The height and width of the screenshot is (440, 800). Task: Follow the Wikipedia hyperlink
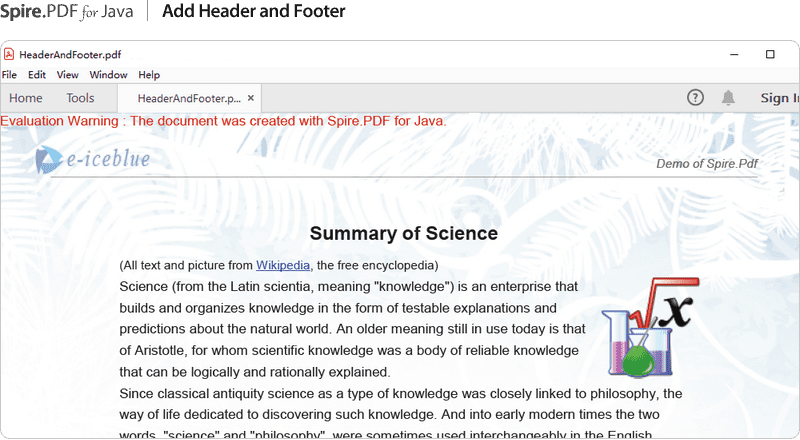[x=283, y=265]
